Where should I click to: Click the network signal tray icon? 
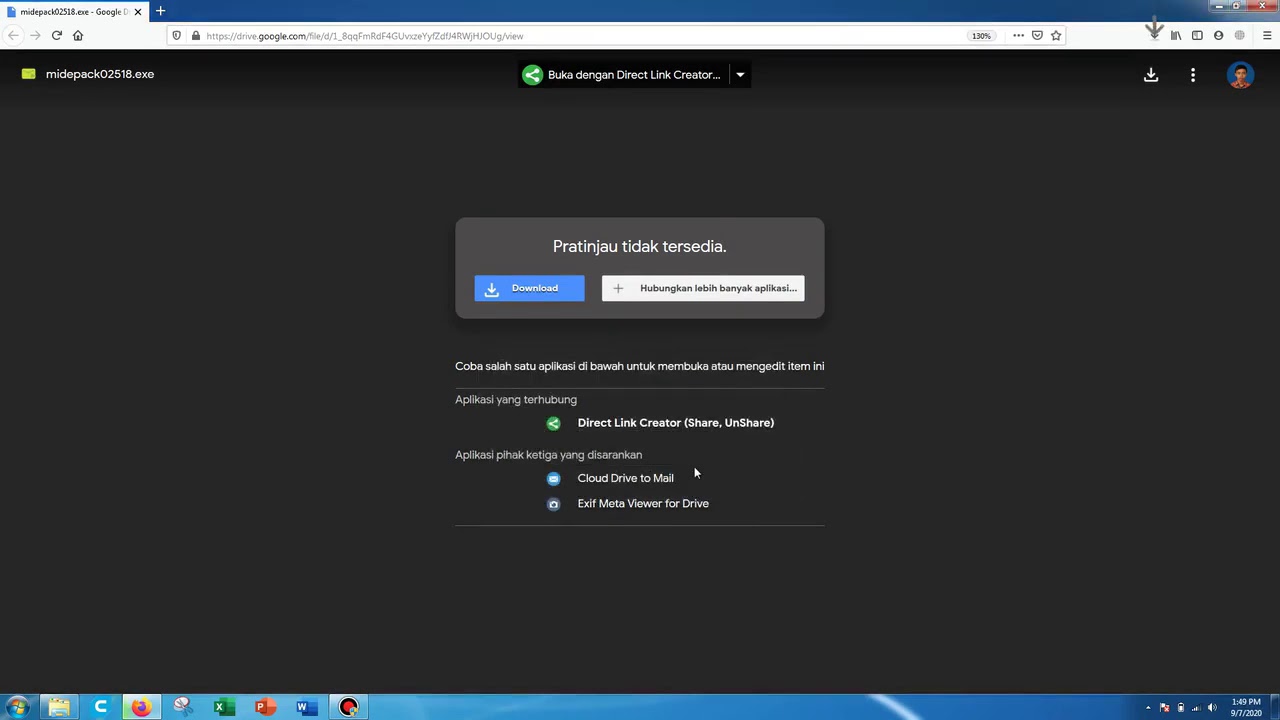tap(1196, 708)
